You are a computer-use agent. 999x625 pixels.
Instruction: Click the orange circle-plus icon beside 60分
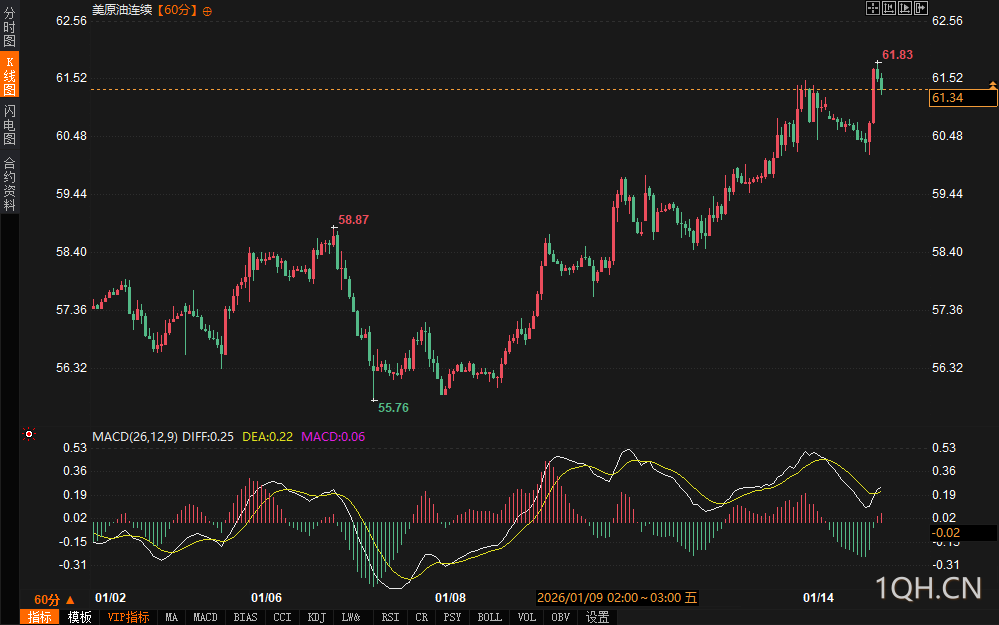[x=207, y=10]
